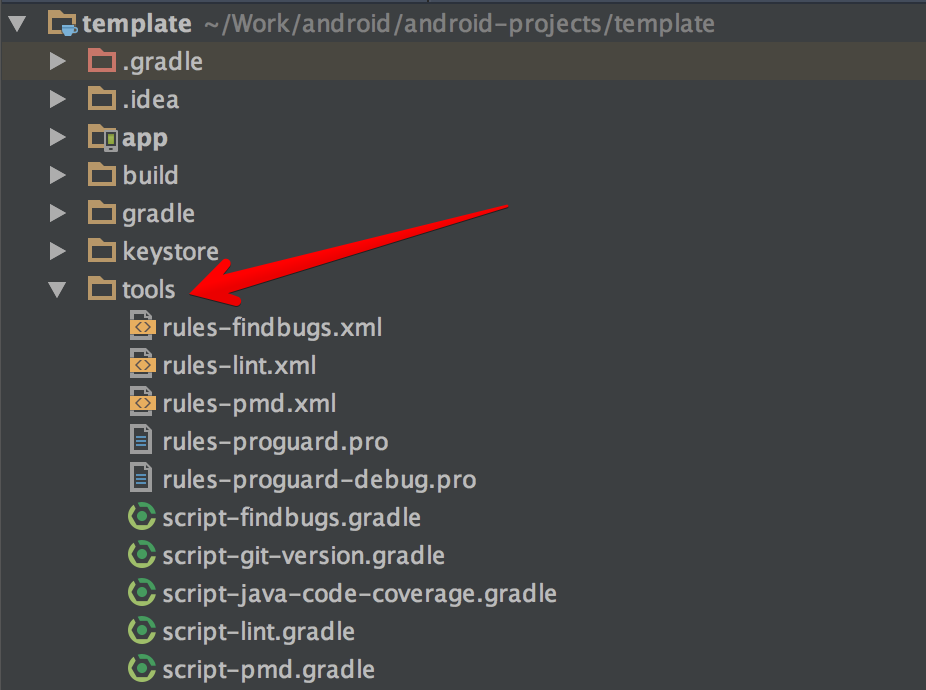The height and width of the screenshot is (690, 926).
Task: Click the tools folder icon
Action: pos(102,290)
